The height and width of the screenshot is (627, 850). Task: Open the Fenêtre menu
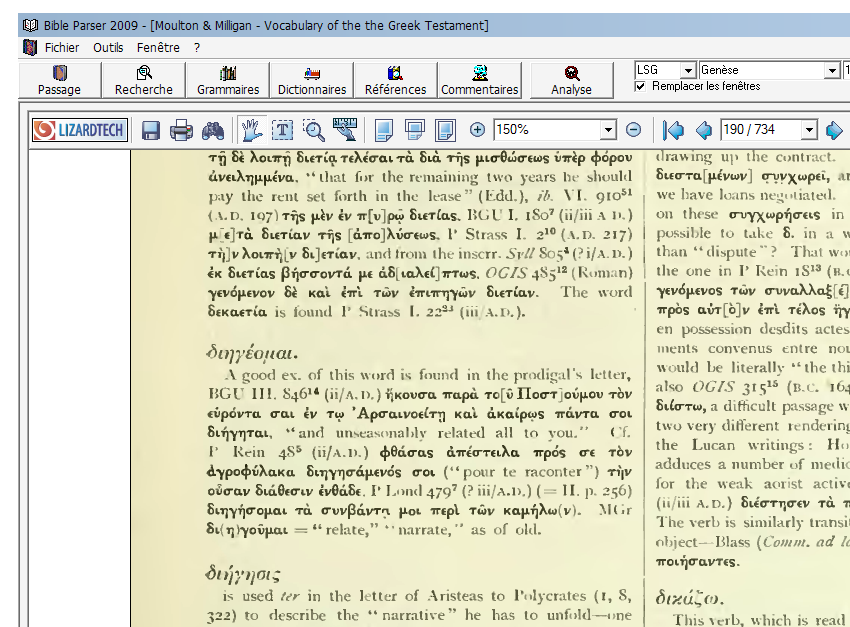click(x=158, y=48)
